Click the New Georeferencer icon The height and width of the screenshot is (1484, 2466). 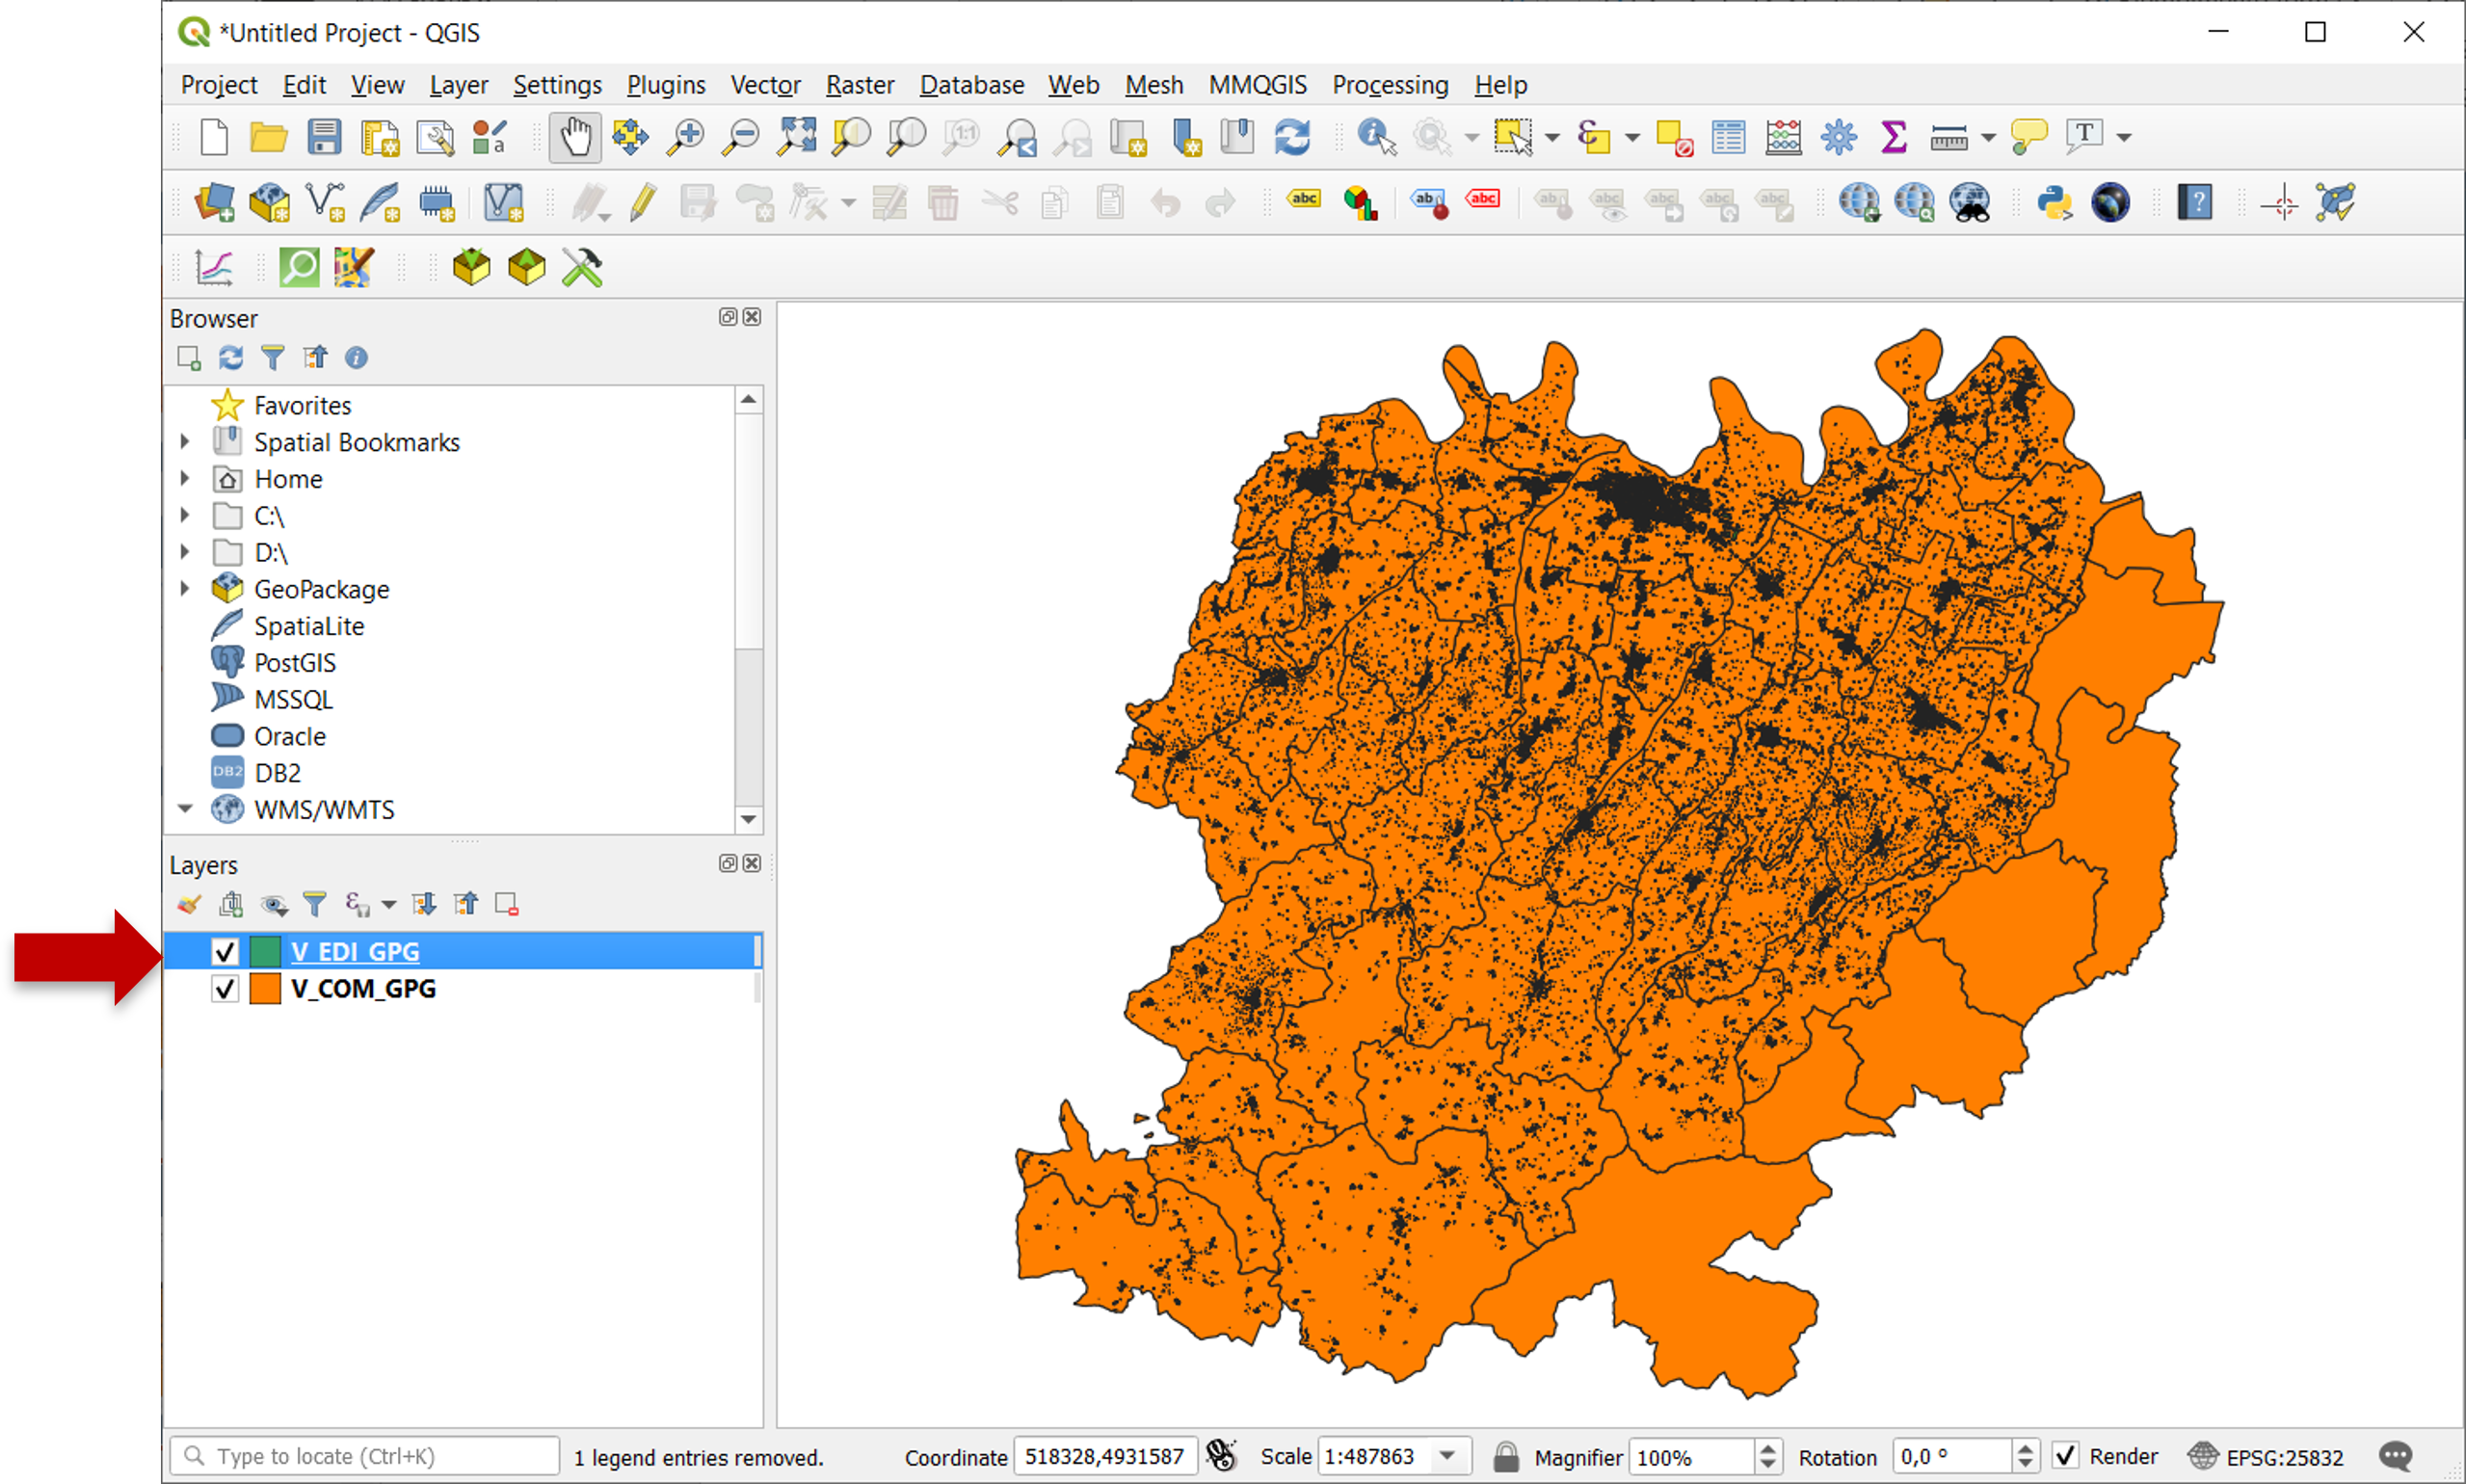(353, 268)
